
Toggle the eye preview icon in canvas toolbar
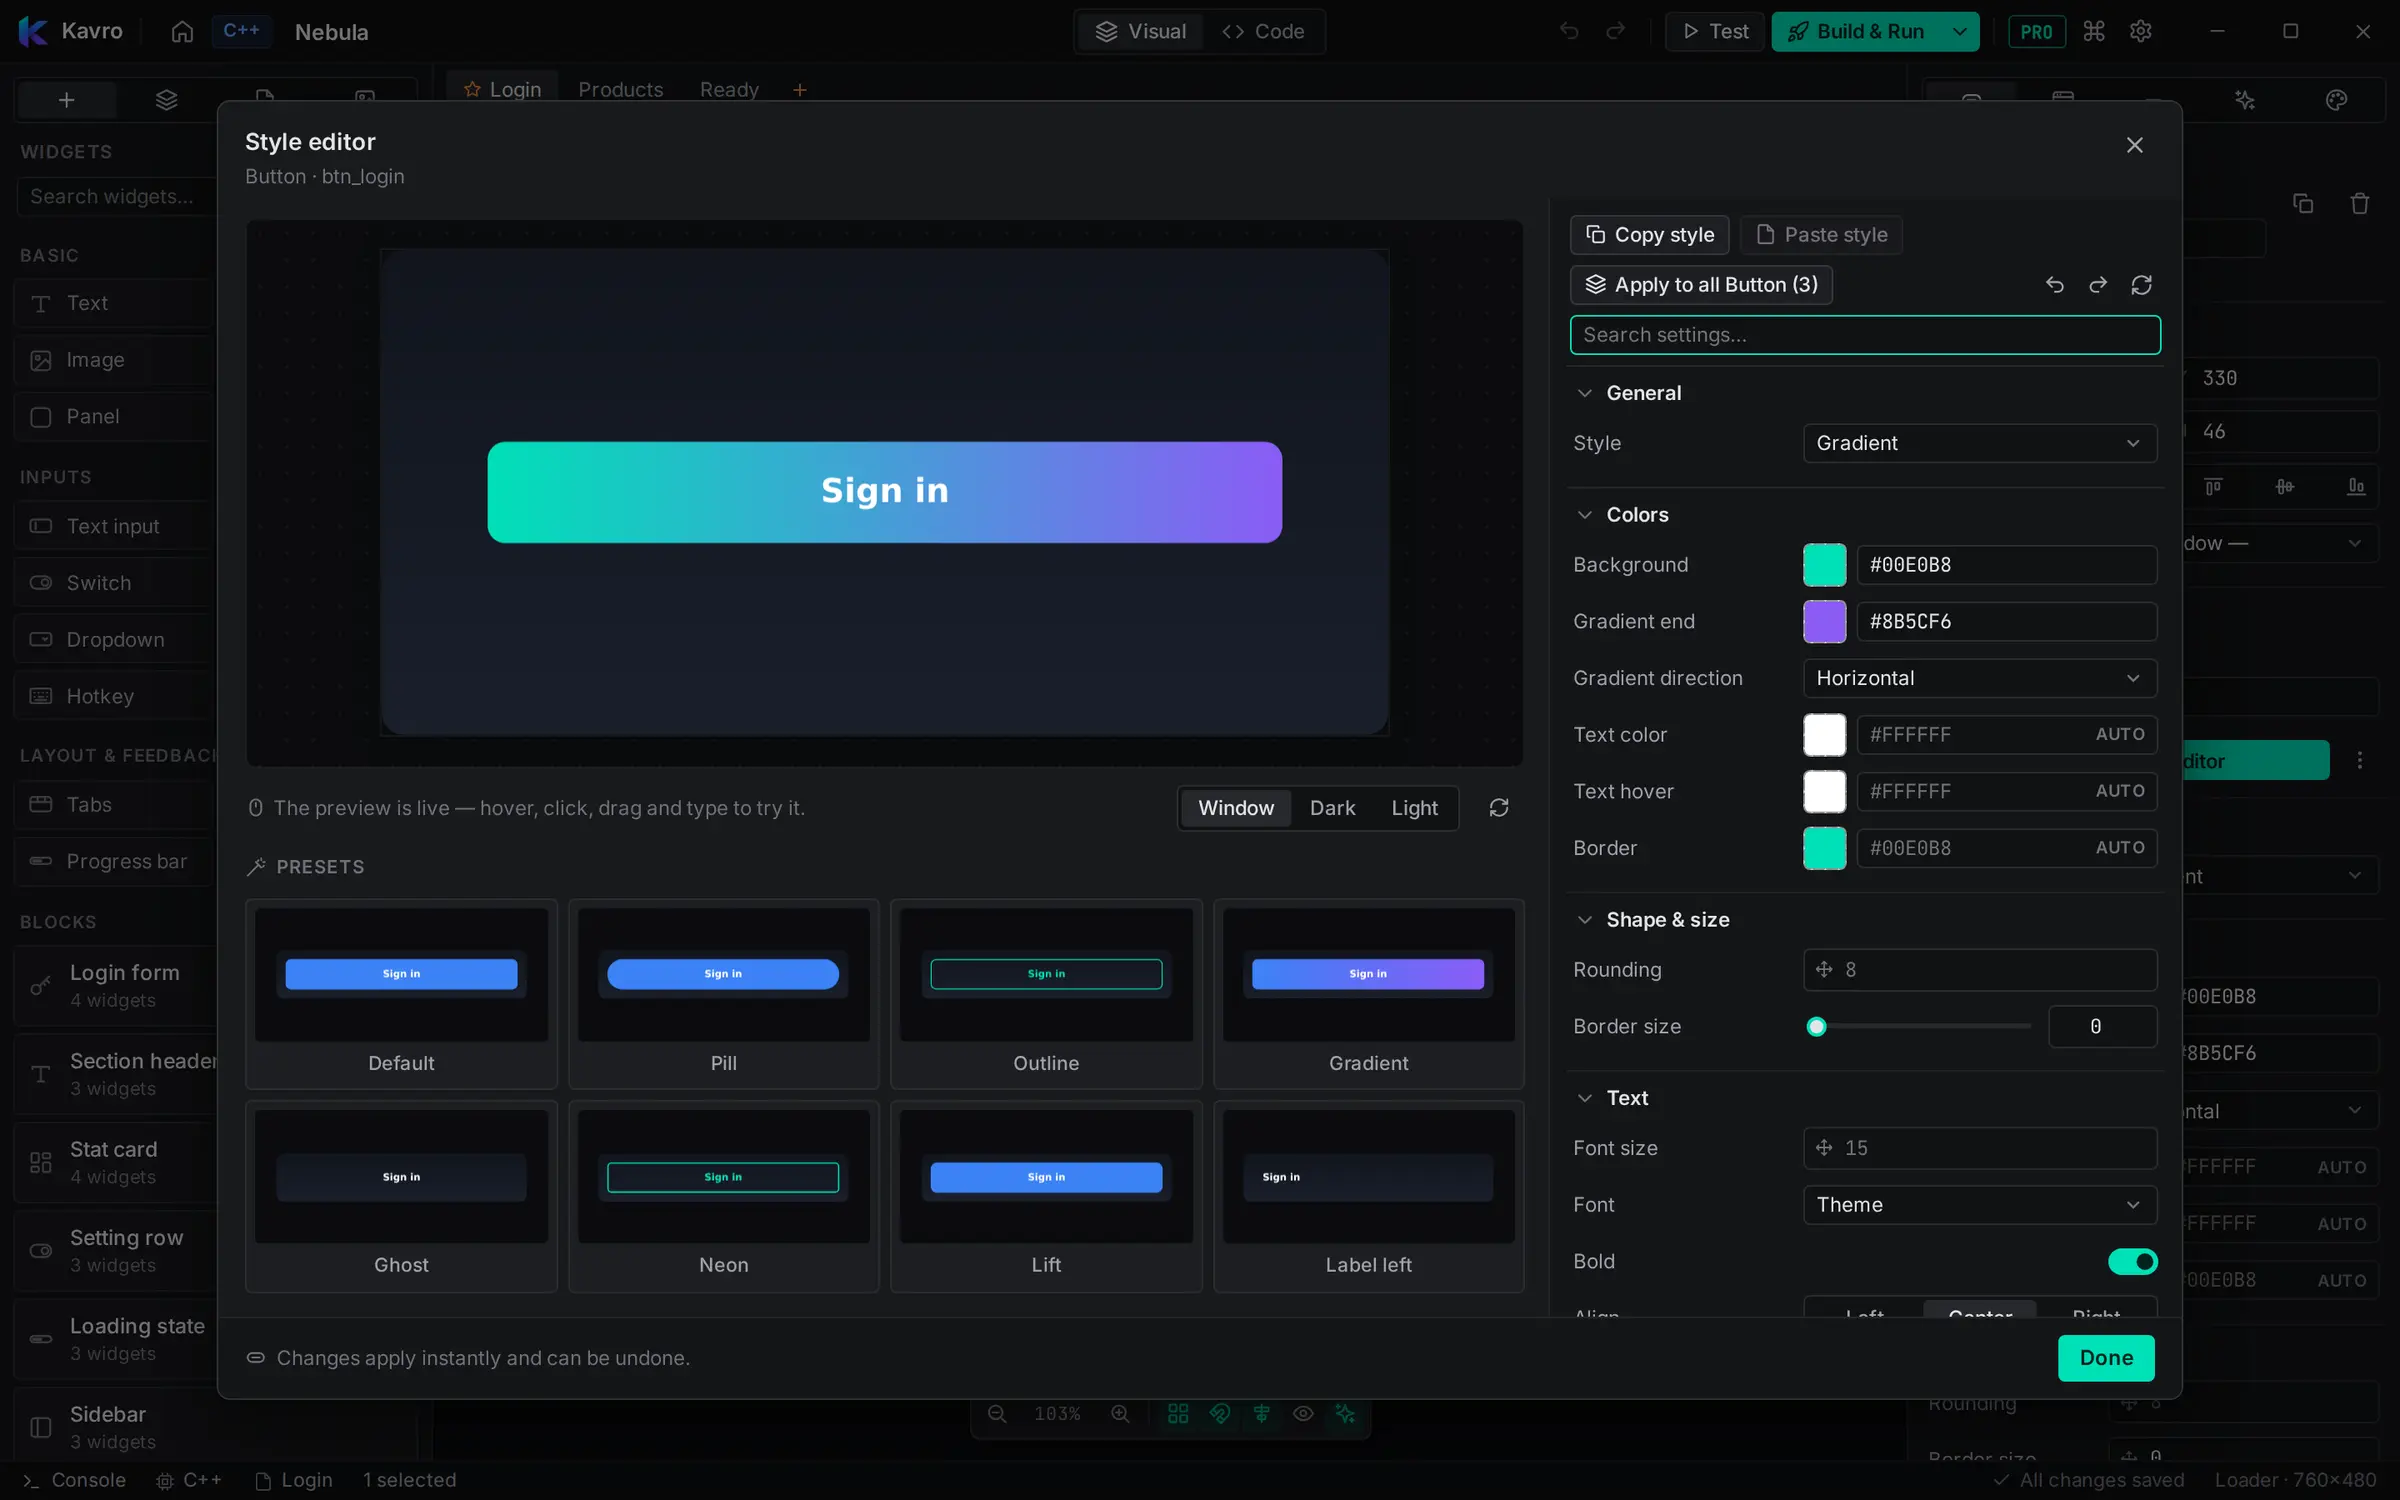pyautogui.click(x=1303, y=1414)
